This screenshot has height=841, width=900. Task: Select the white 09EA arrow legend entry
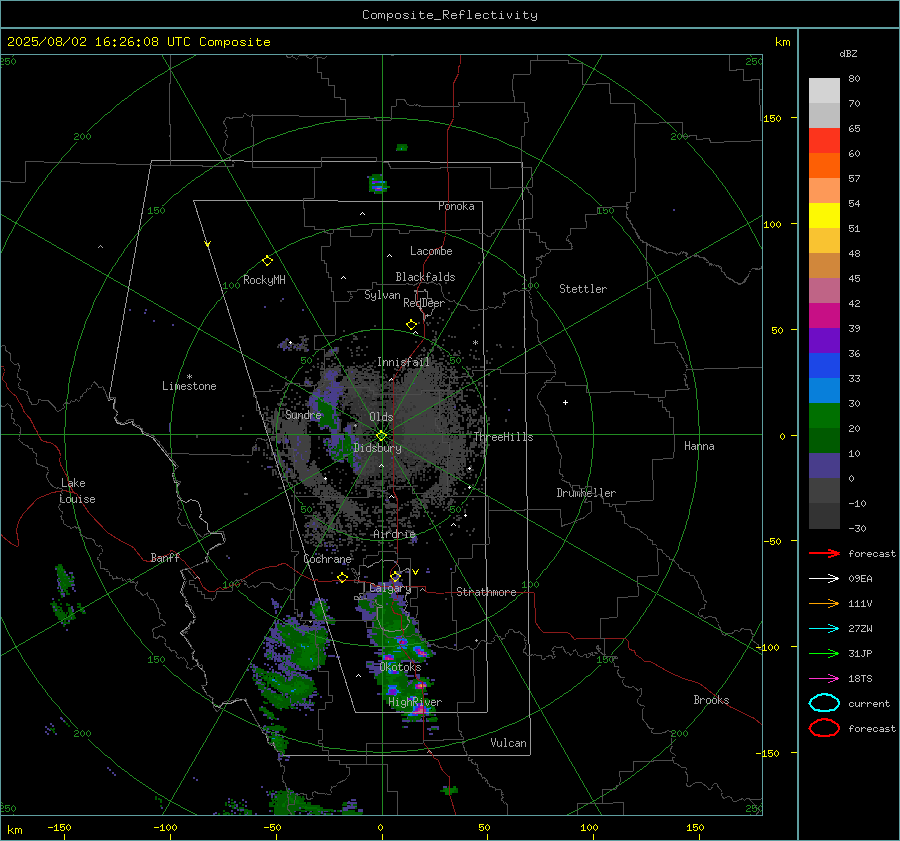(x=824, y=578)
